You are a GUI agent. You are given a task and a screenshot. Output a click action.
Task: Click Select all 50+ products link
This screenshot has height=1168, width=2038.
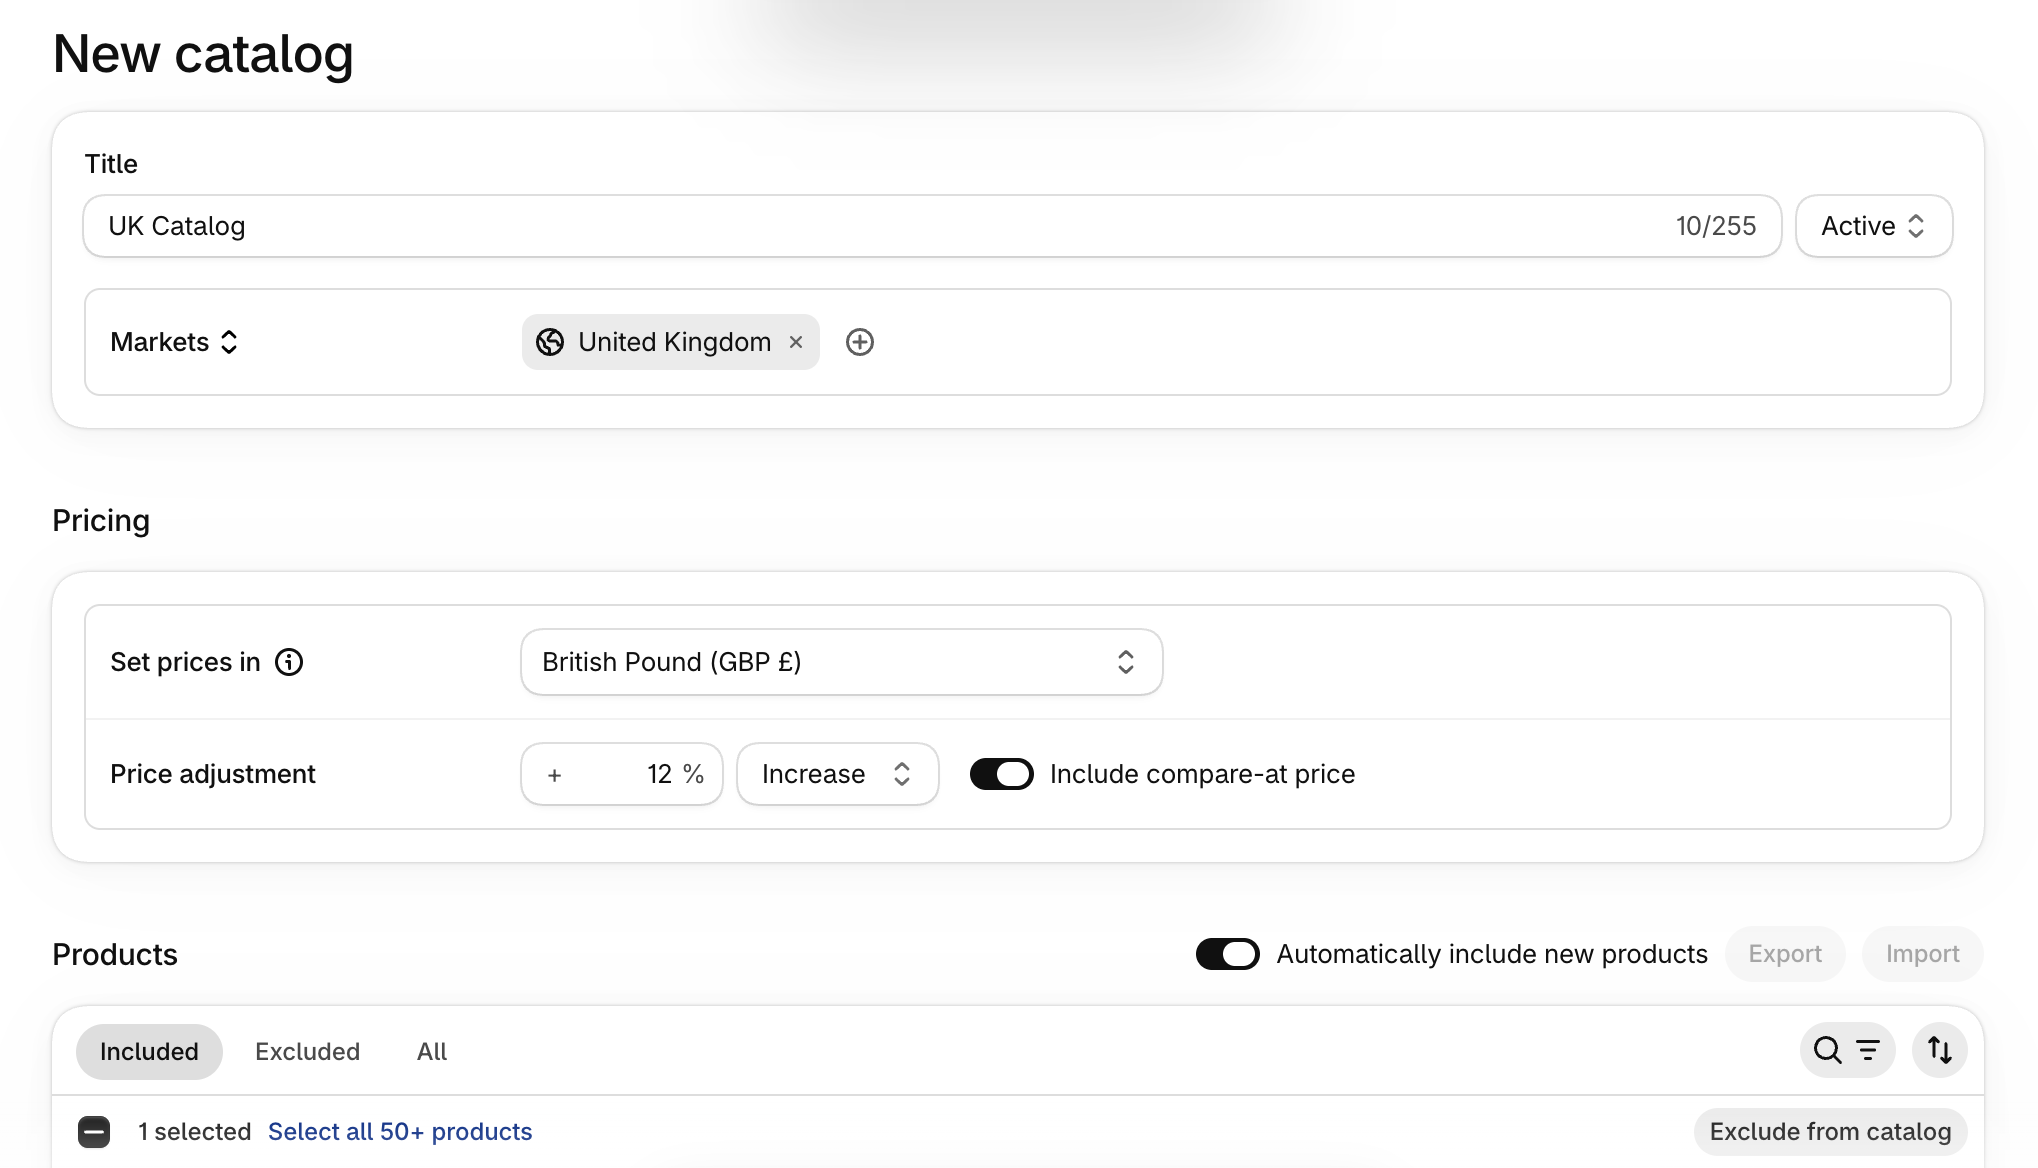(x=400, y=1132)
